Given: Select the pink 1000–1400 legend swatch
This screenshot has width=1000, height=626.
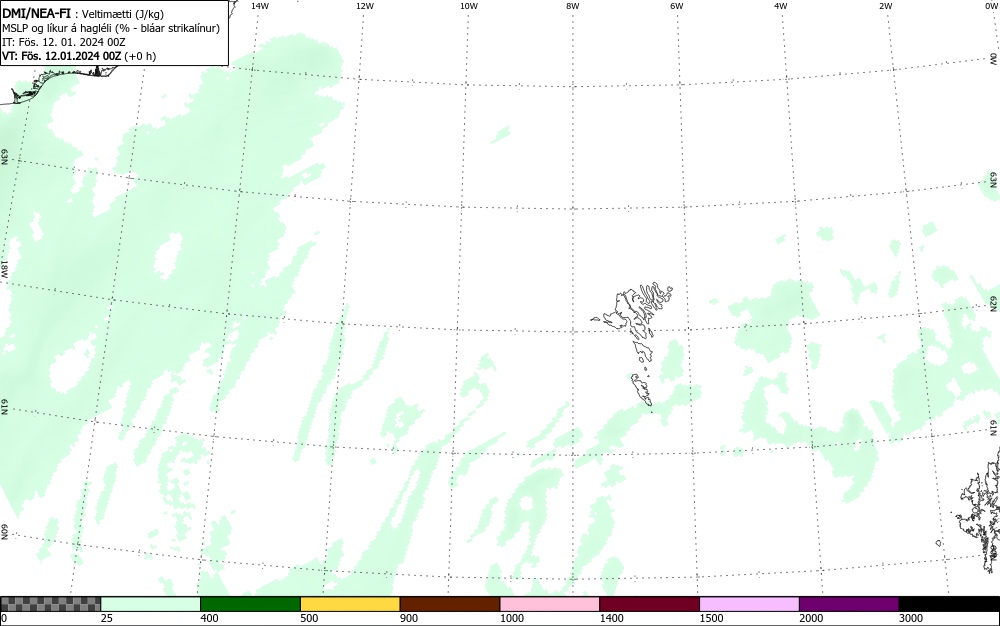Looking at the screenshot, I should (x=550, y=604).
